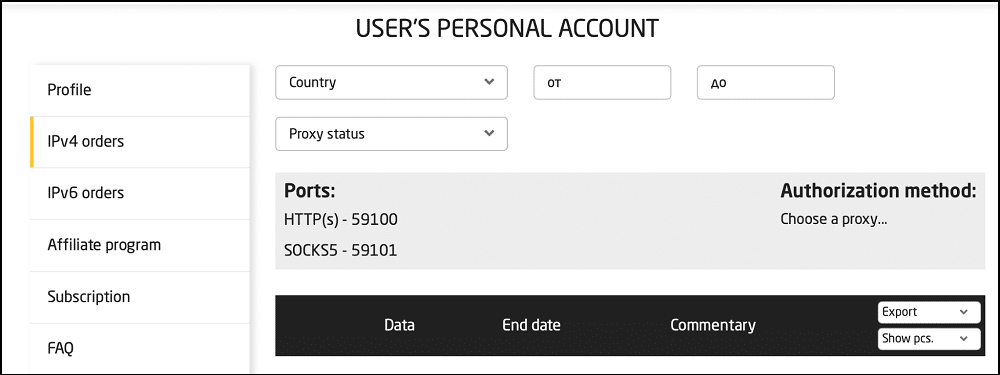The width and height of the screenshot is (1000, 375).
Task: Select the IPv4 orders sidebar item
Action: coord(140,142)
